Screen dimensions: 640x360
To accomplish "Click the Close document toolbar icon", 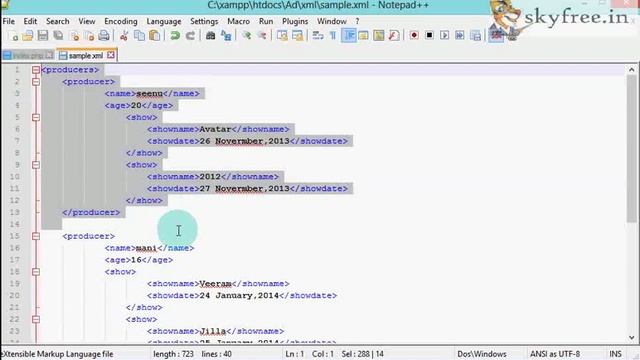I will click(75, 36).
